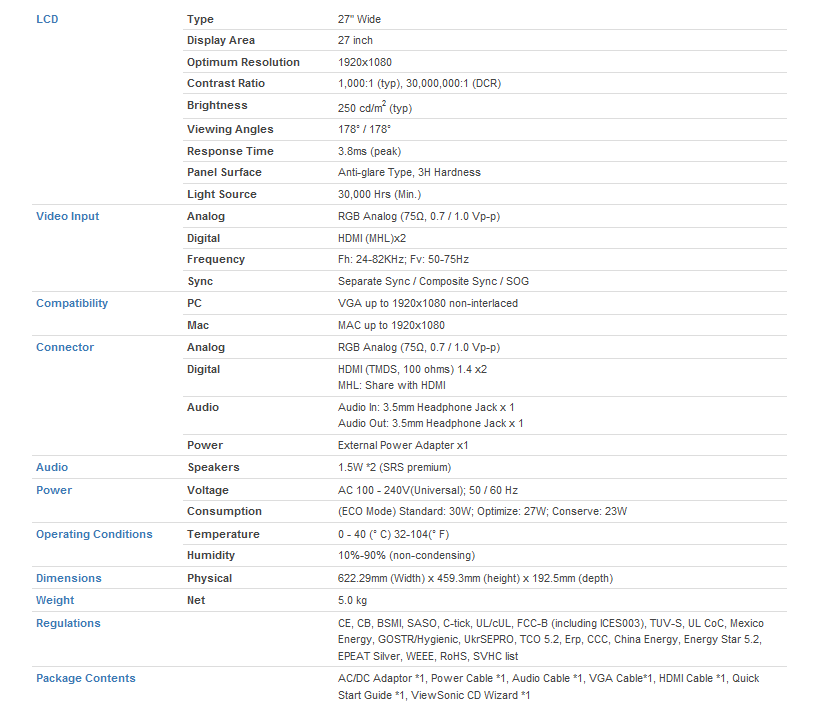Click the Compatibility category label
This screenshot has width=817, height=715.
click(x=72, y=303)
